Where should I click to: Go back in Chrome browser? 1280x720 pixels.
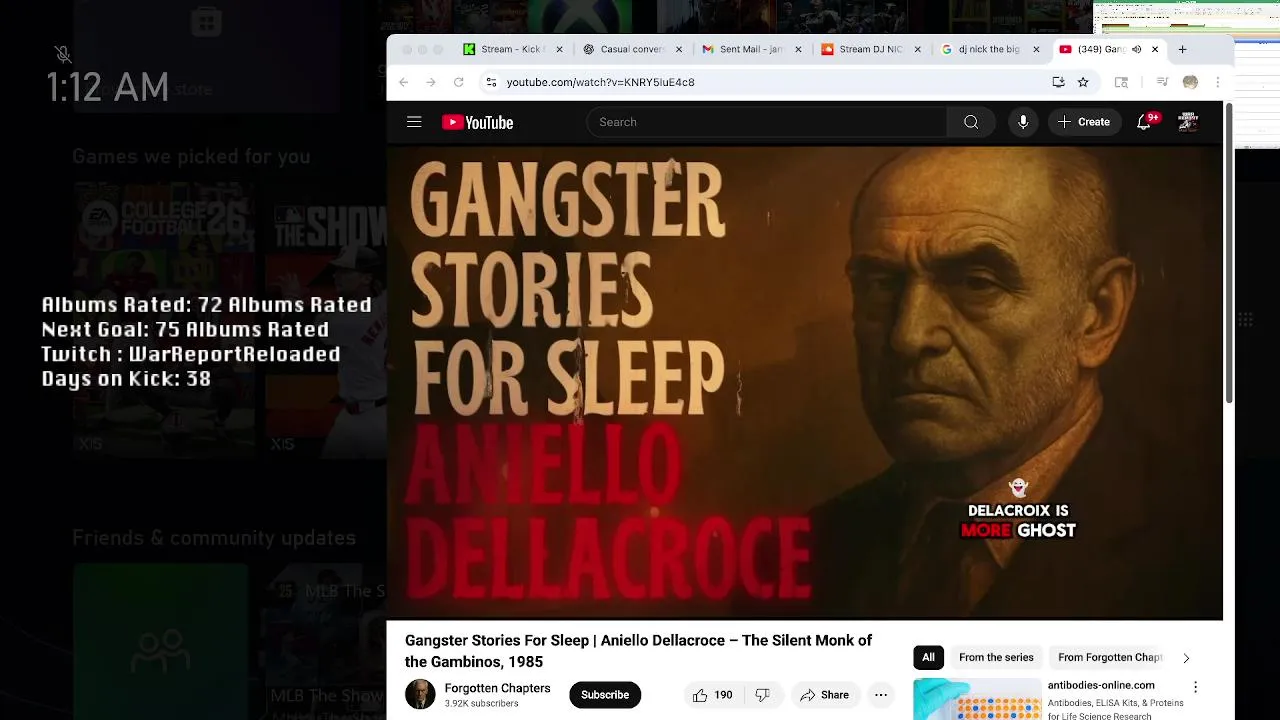click(404, 82)
